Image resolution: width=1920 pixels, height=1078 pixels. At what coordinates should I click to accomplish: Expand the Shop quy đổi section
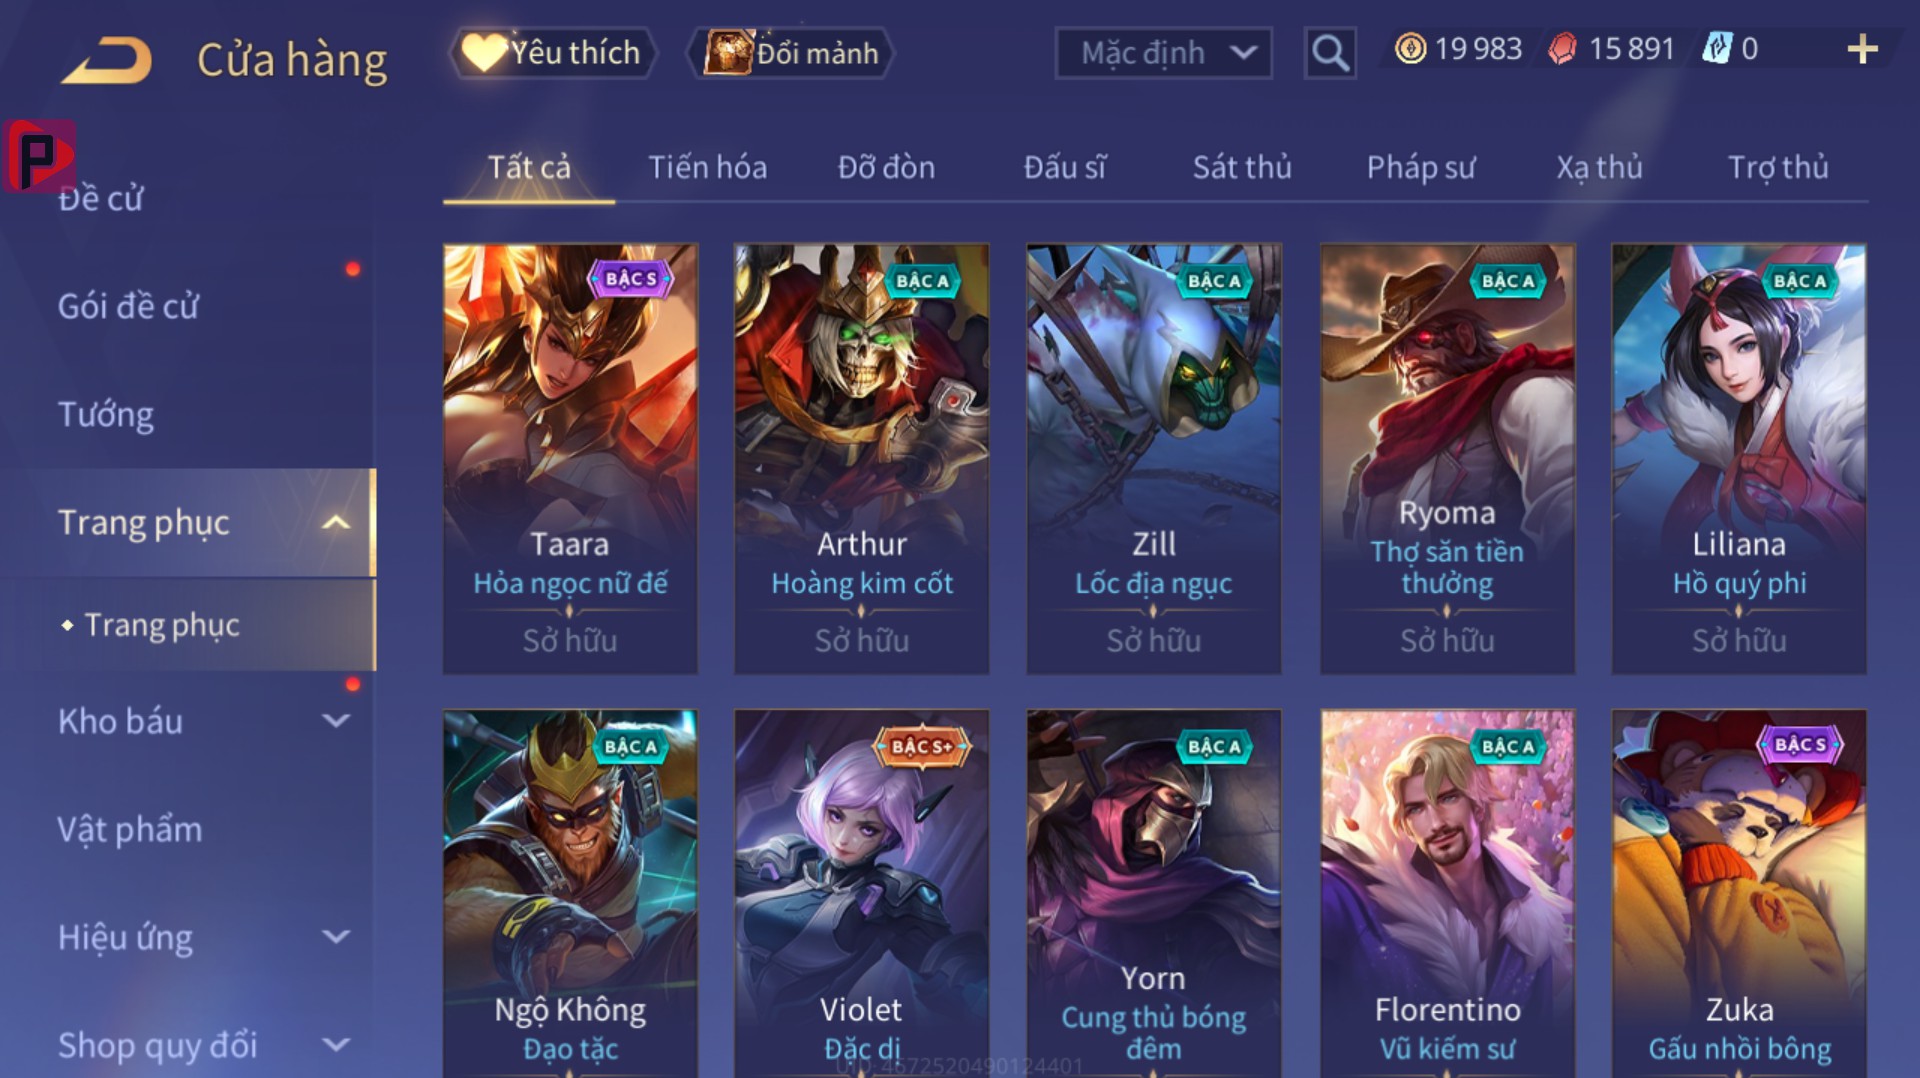point(337,1045)
